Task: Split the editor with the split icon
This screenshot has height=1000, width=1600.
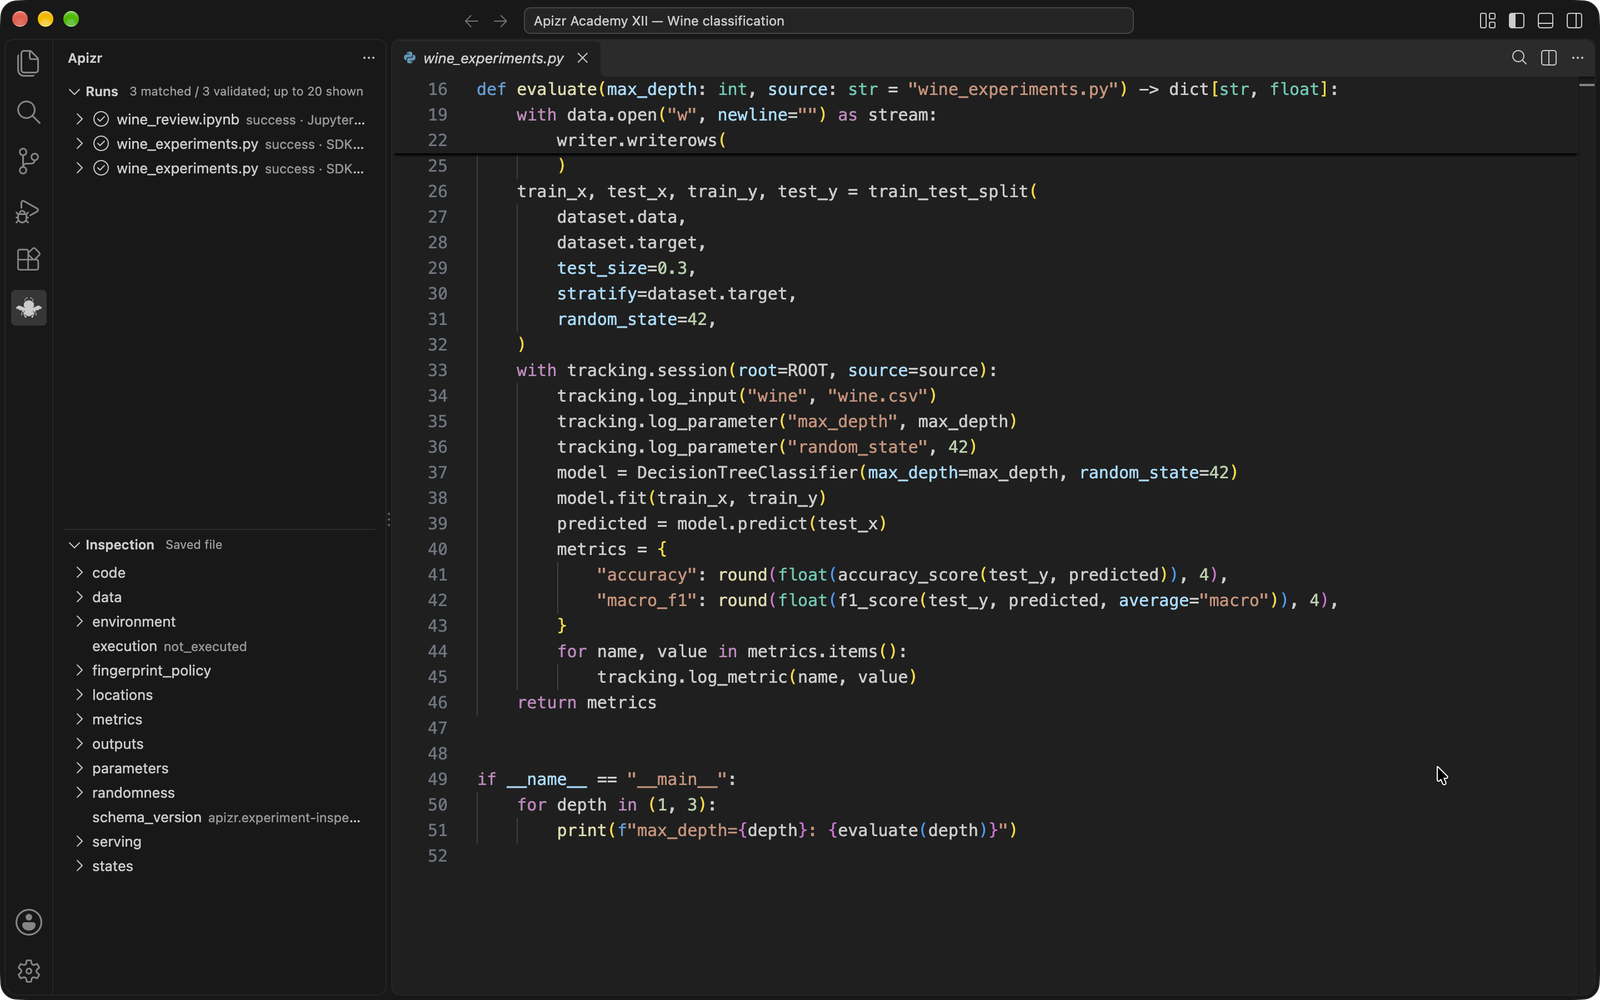Action: tap(1549, 58)
